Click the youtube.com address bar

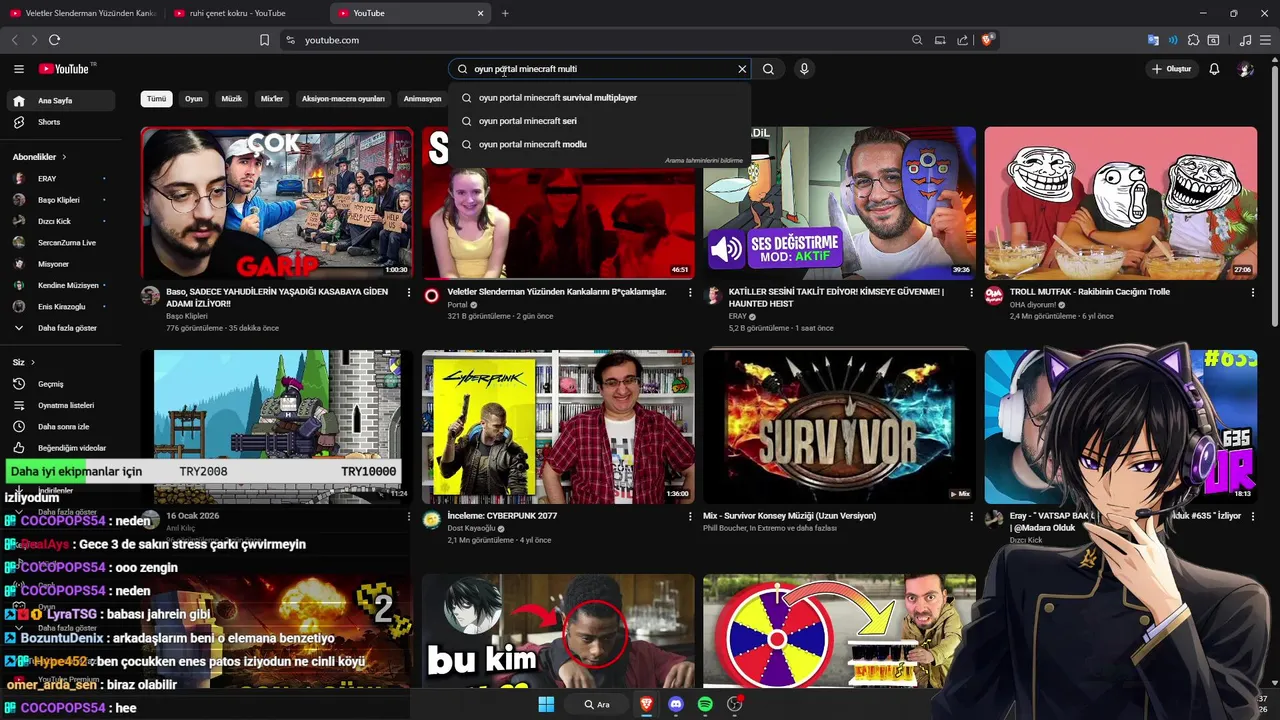(600, 40)
